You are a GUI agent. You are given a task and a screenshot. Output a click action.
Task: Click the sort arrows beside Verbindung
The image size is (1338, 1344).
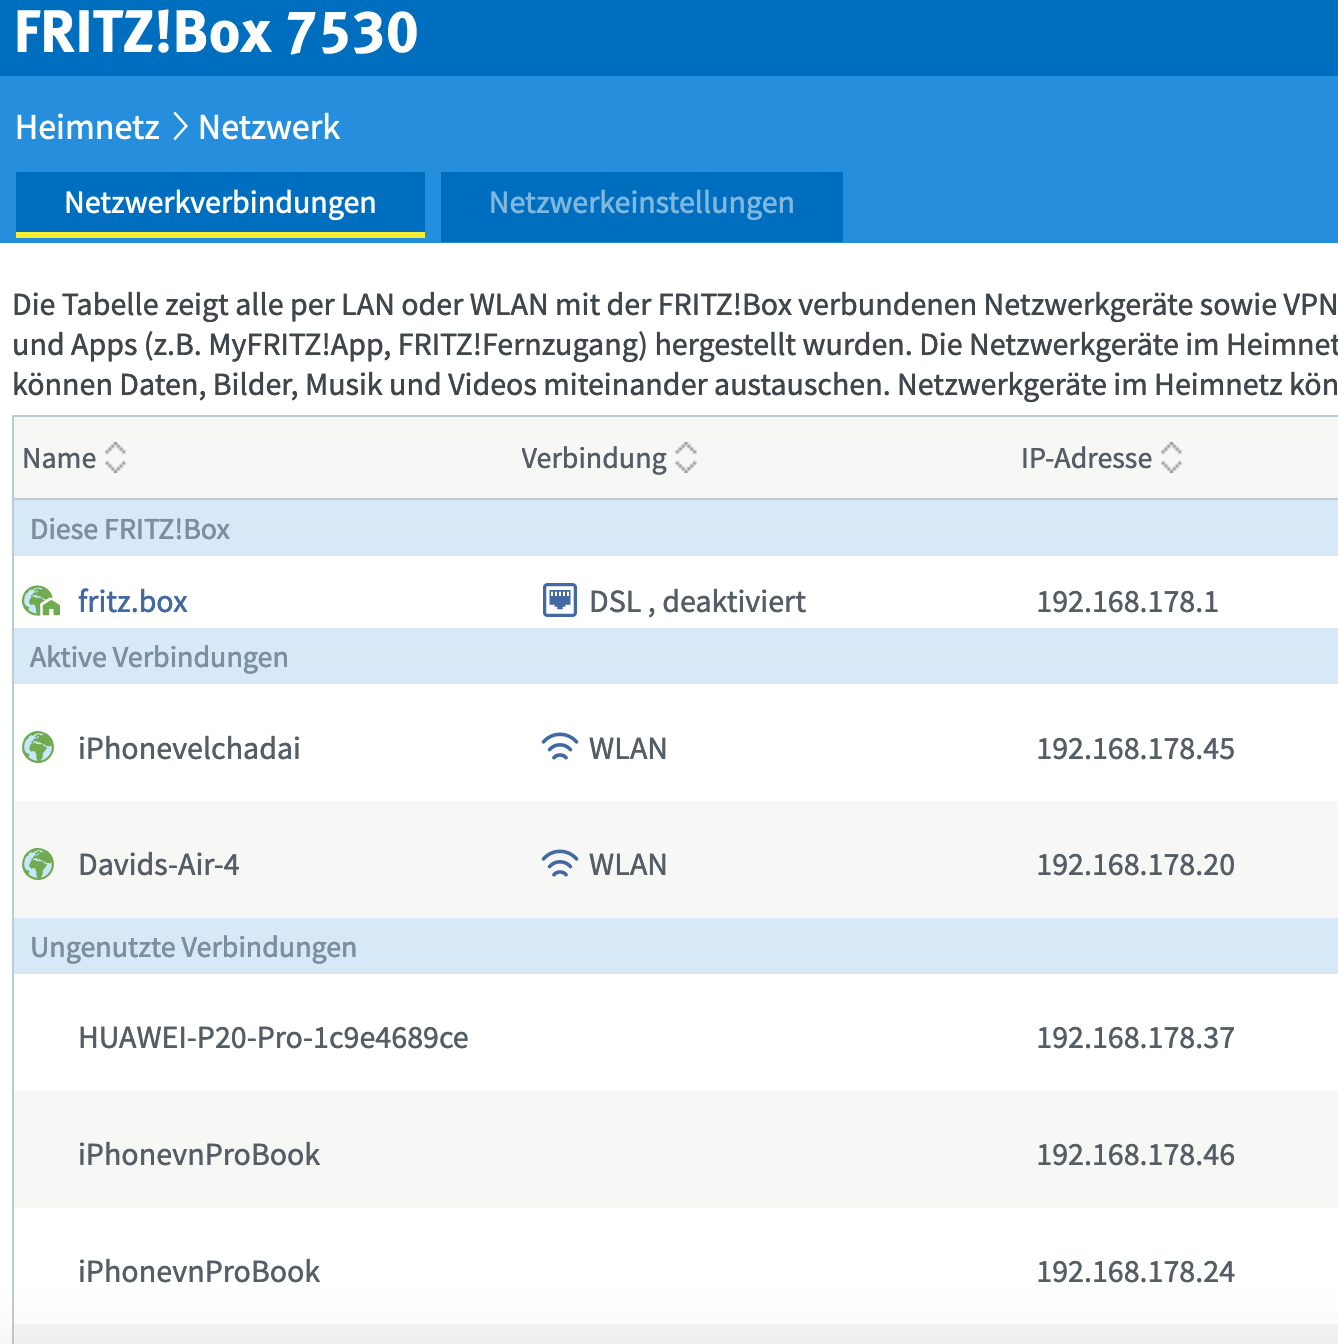click(x=686, y=457)
